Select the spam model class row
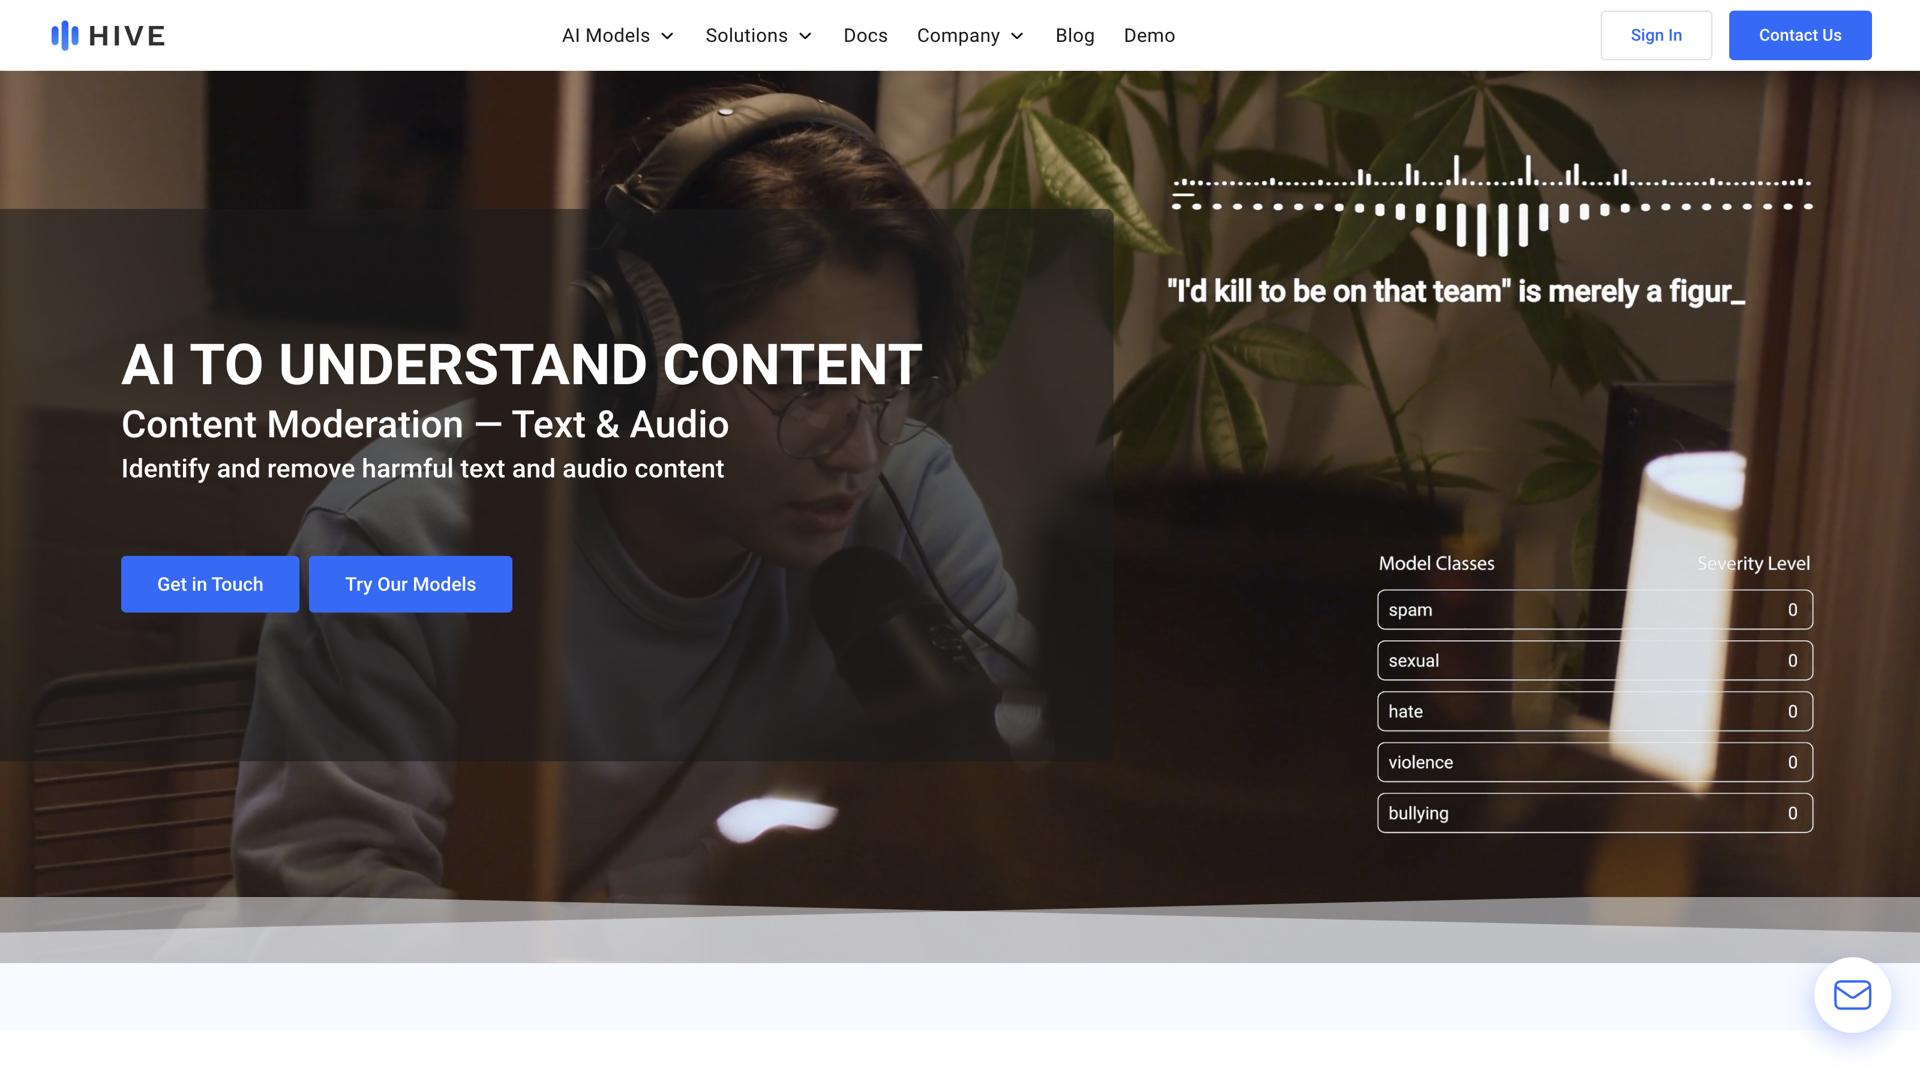The image size is (1920, 1080). (1594, 610)
